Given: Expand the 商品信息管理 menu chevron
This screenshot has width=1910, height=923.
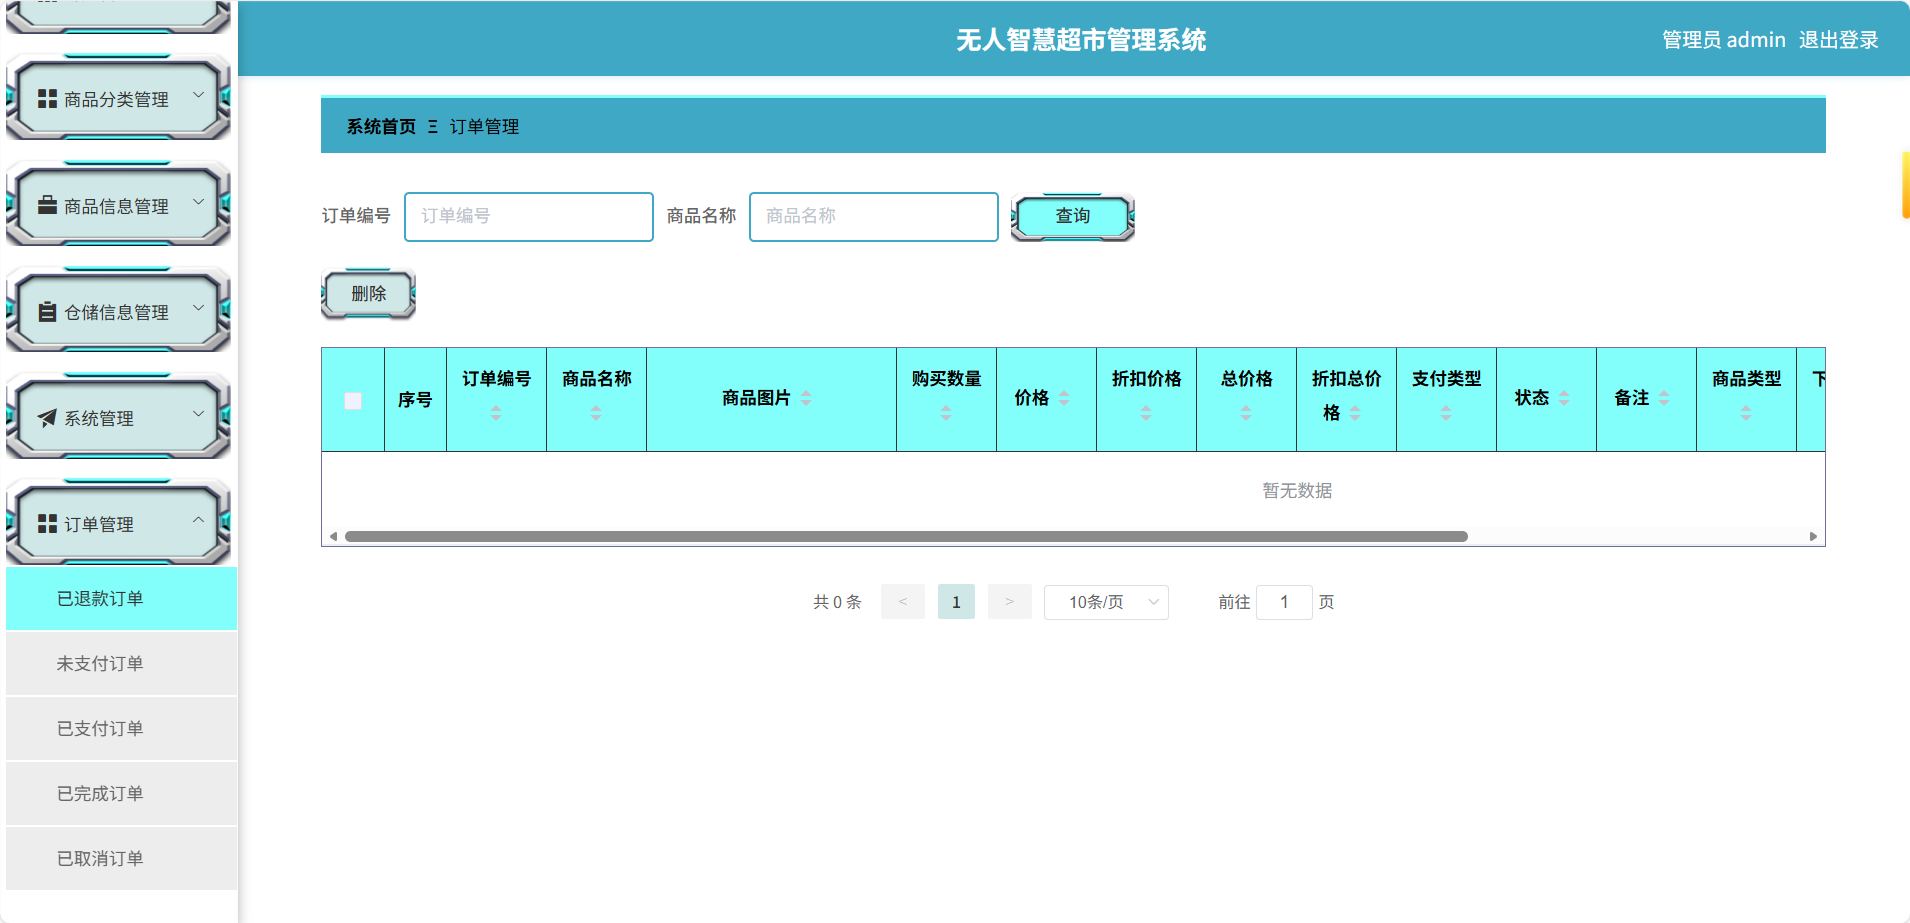Looking at the screenshot, I should click(x=198, y=201).
